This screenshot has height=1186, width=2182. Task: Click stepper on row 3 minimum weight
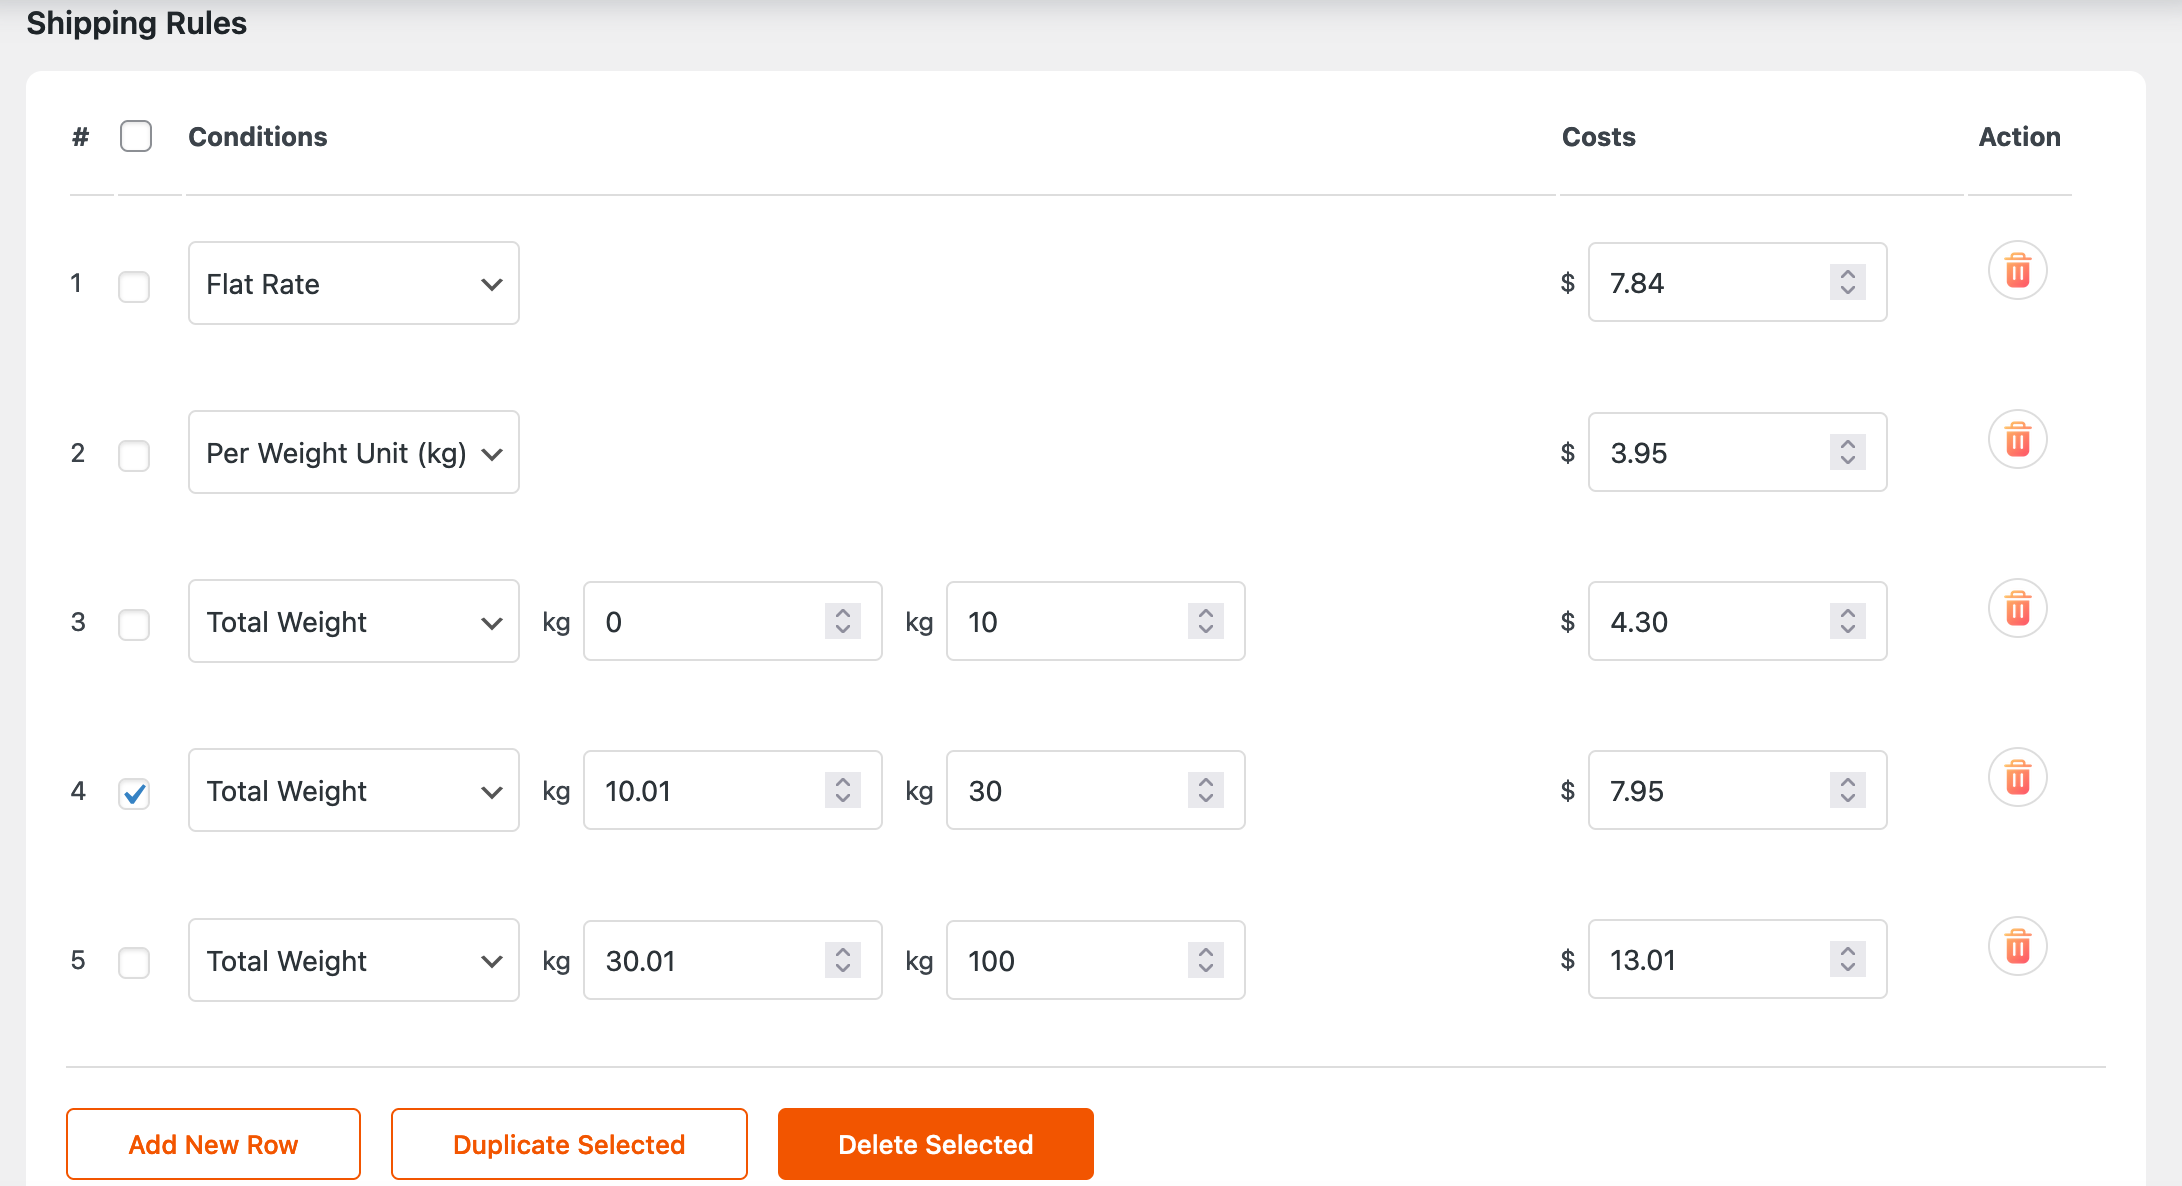[x=843, y=621]
